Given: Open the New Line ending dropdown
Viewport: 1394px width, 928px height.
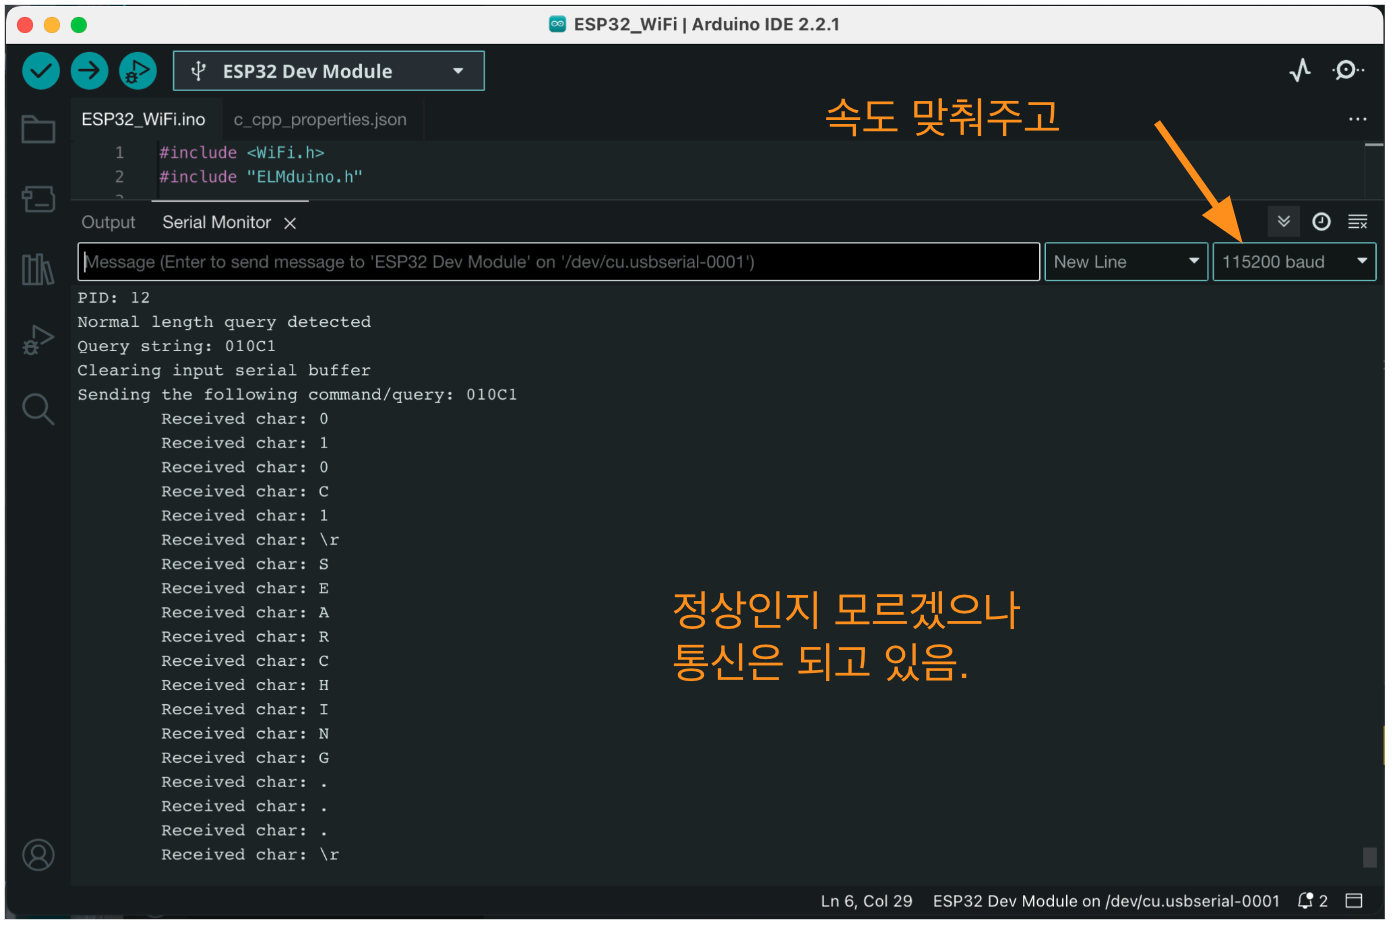Looking at the screenshot, I should pos(1126,262).
